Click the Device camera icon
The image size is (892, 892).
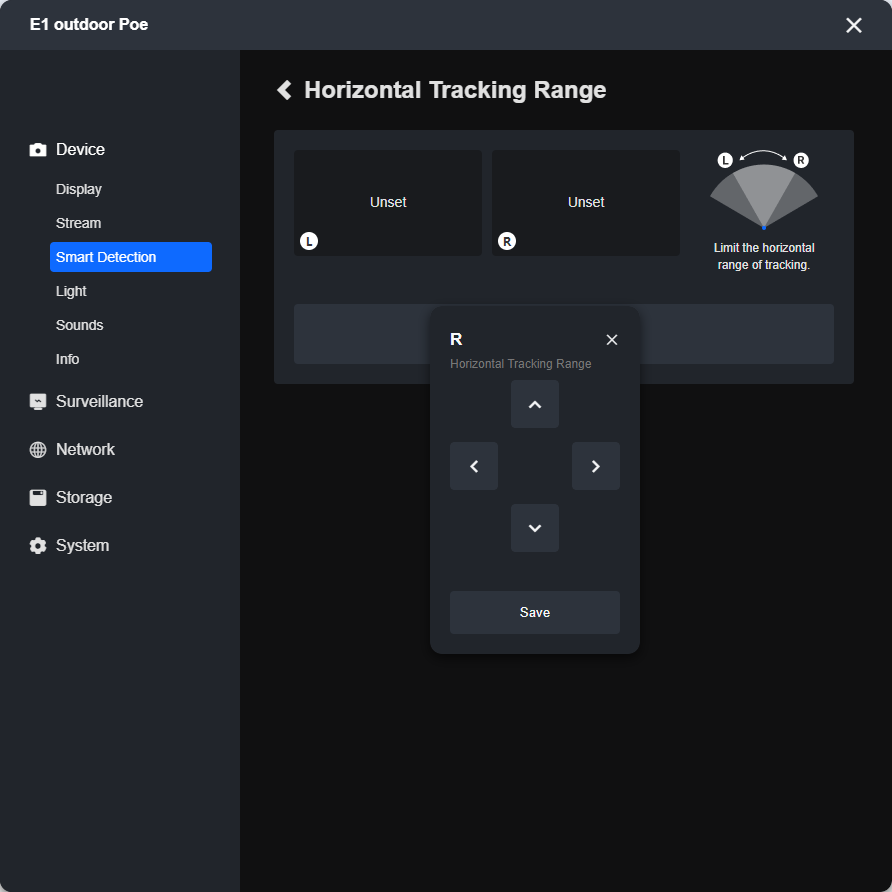pyautogui.click(x=38, y=150)
